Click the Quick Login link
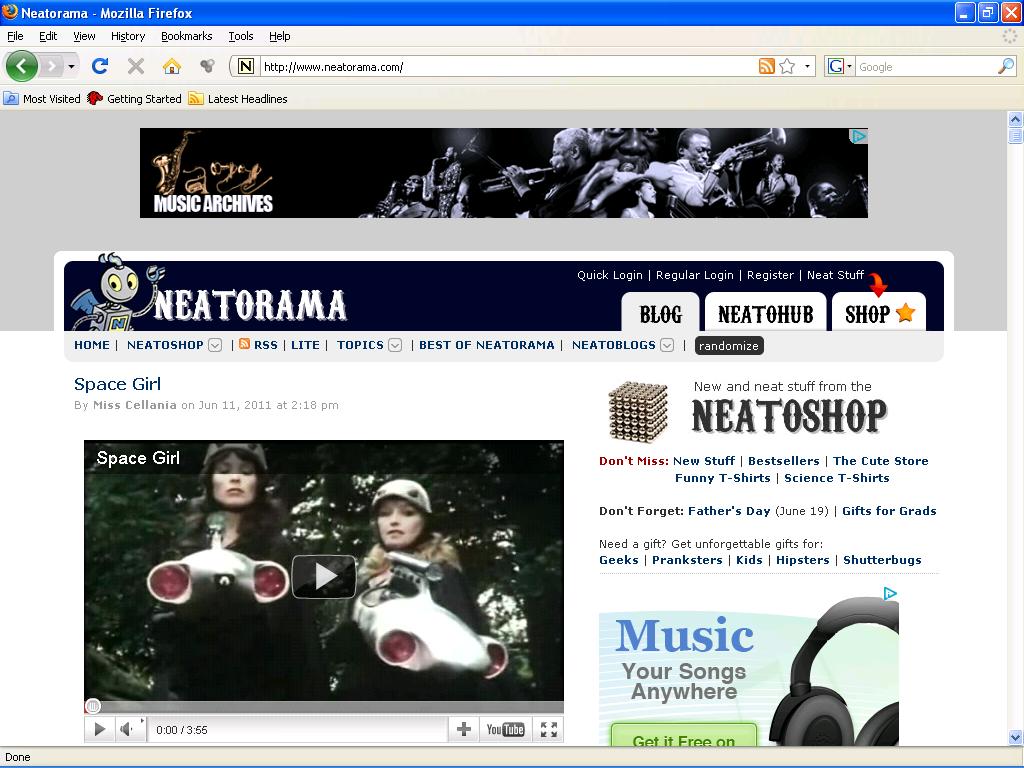 coord(609,275)
